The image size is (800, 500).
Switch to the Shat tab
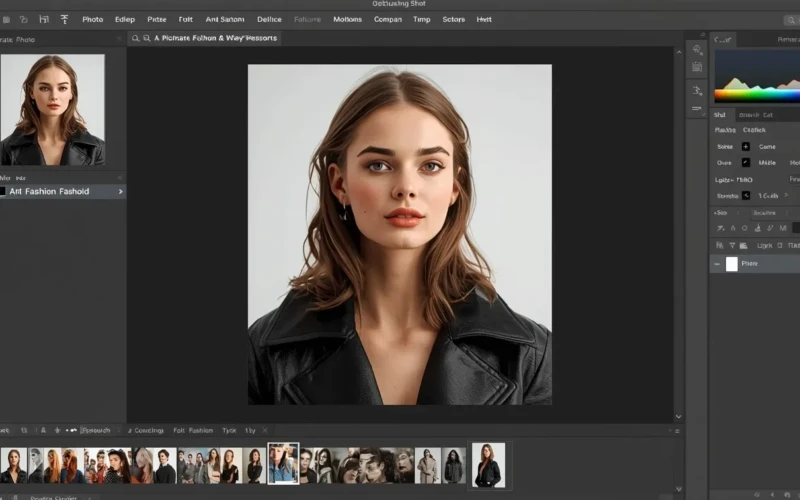(720, 115)
